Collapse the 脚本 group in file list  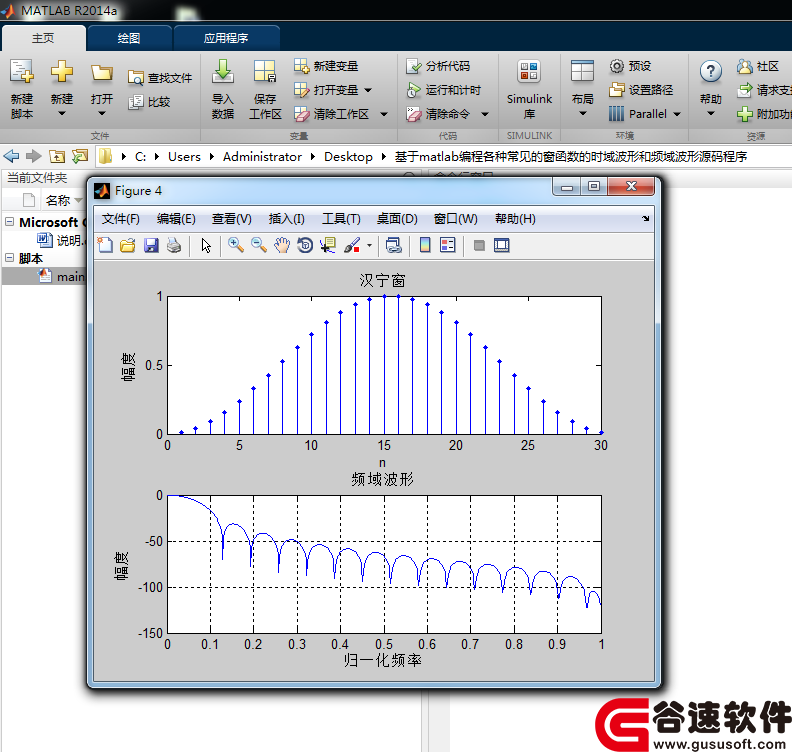pyautogui.click(x=9, y=258)
